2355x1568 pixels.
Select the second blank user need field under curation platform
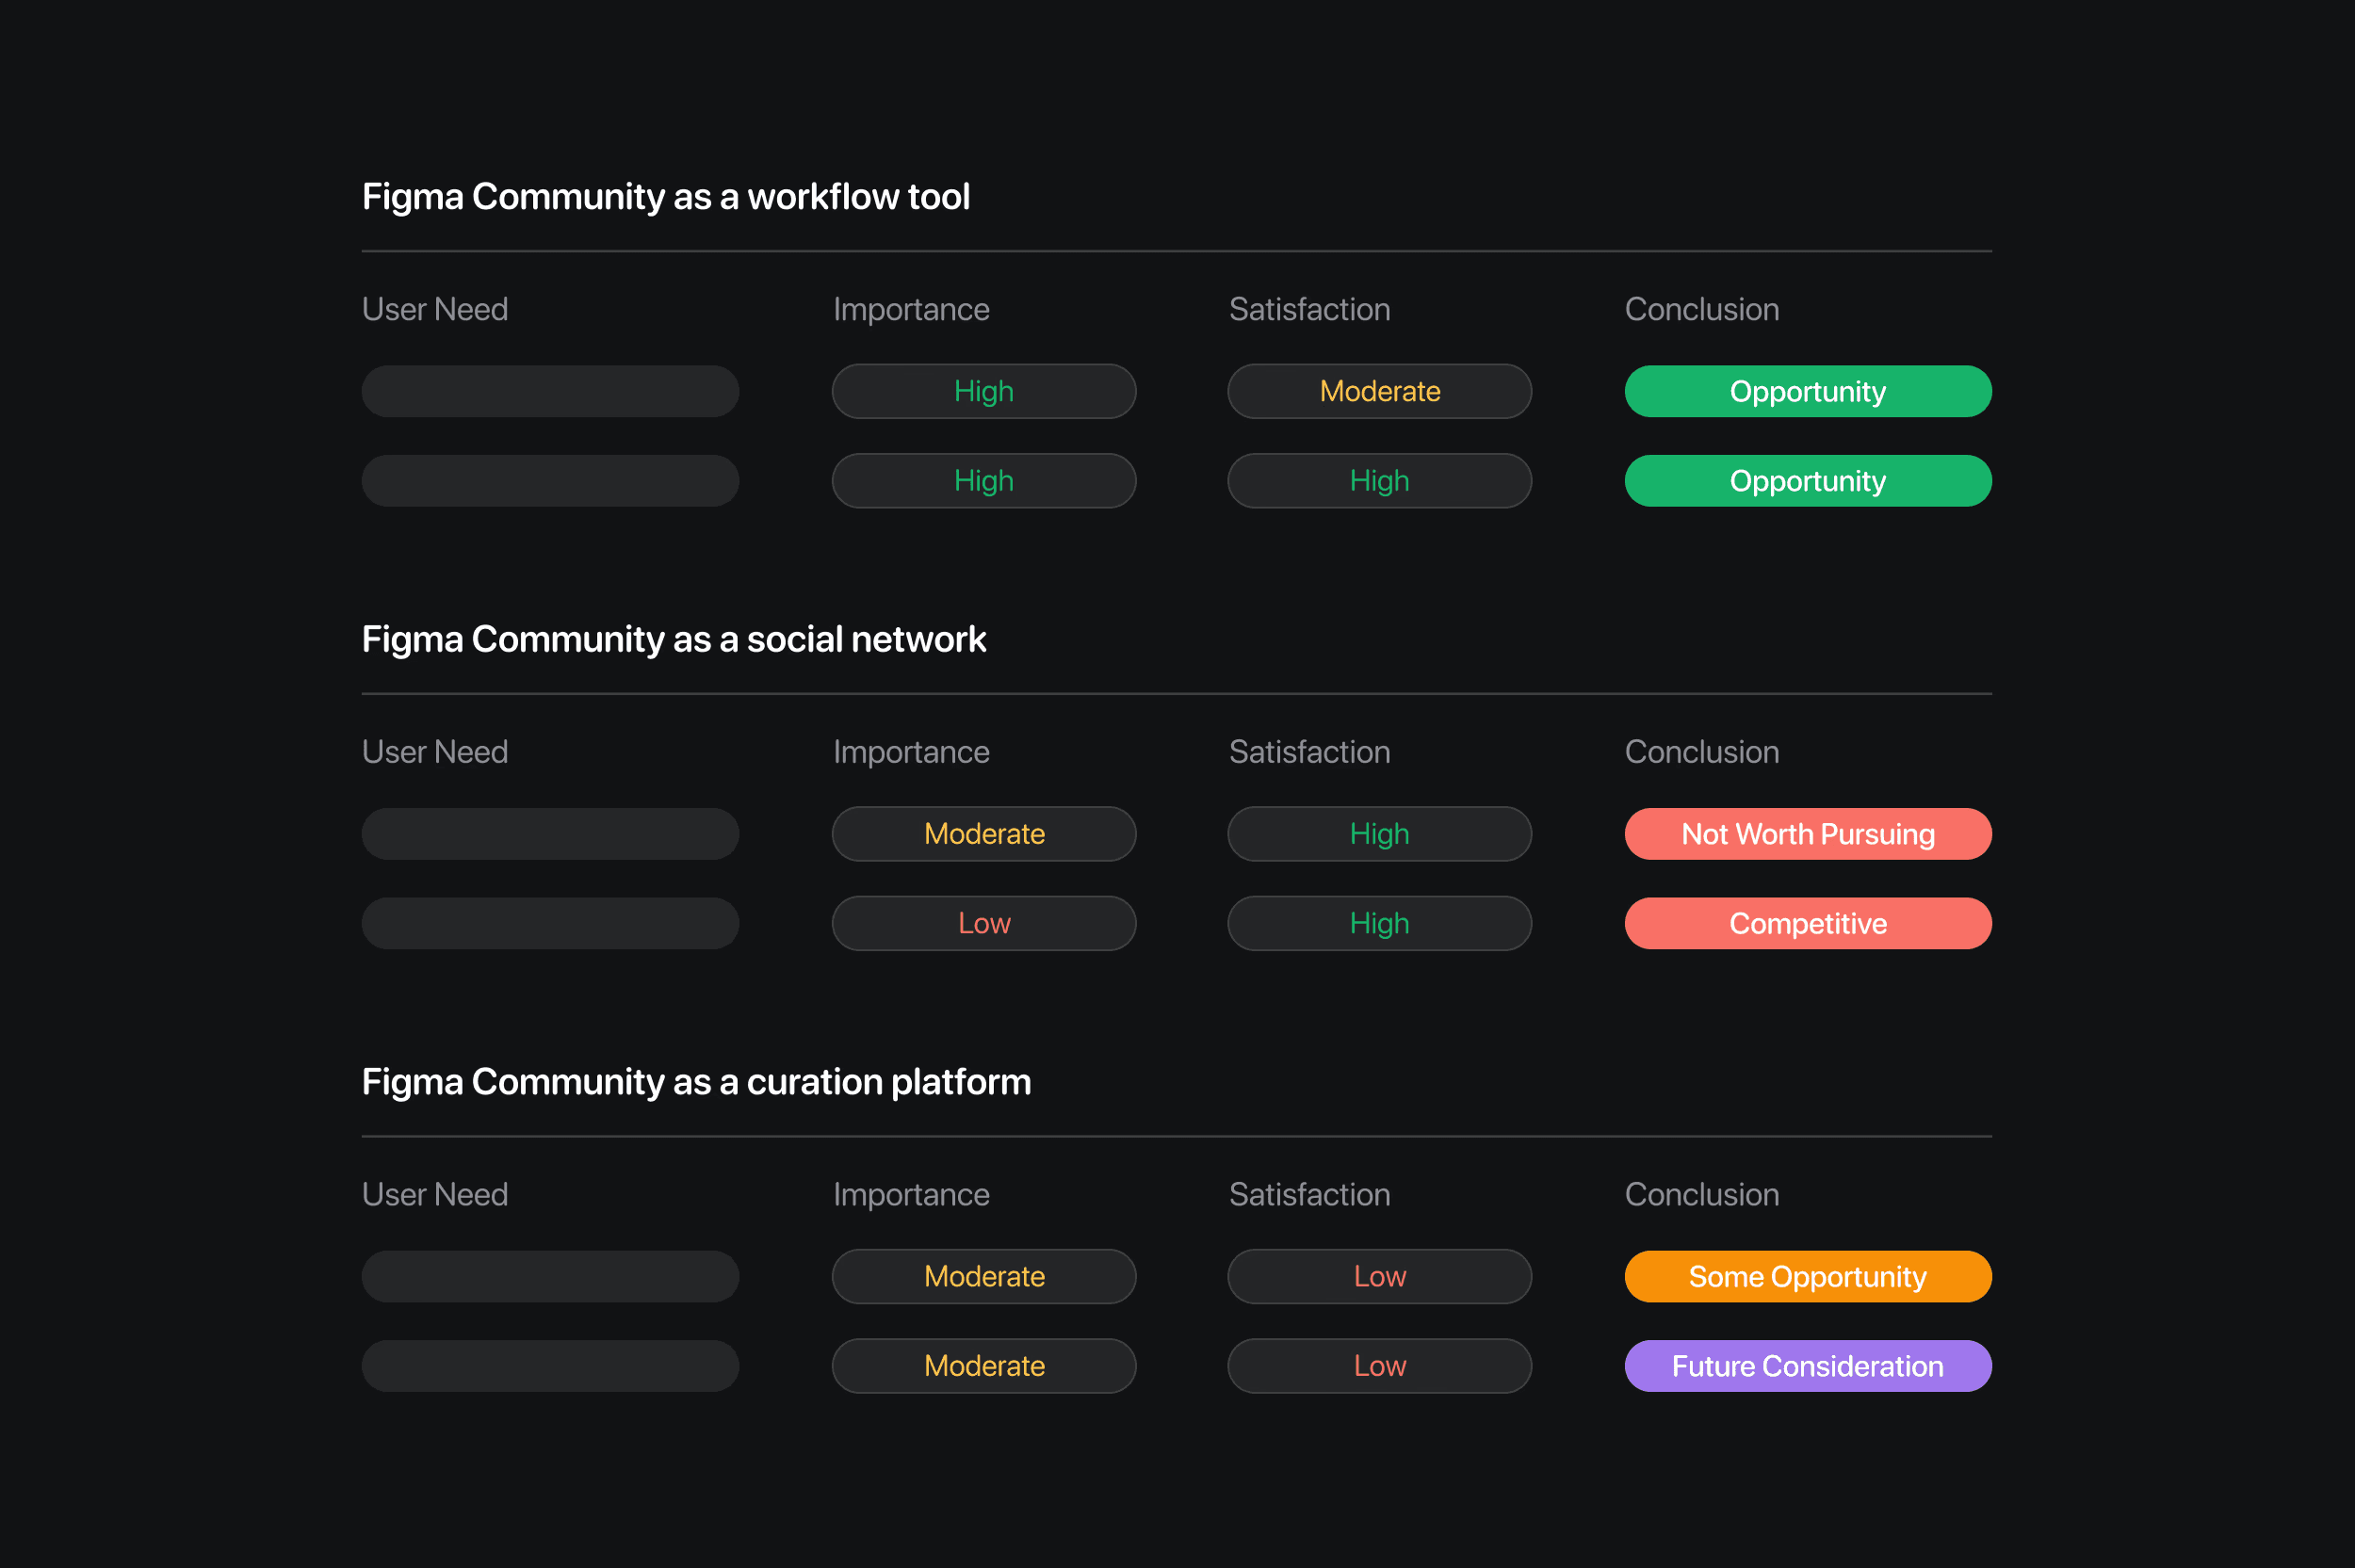pos(550,1366)
